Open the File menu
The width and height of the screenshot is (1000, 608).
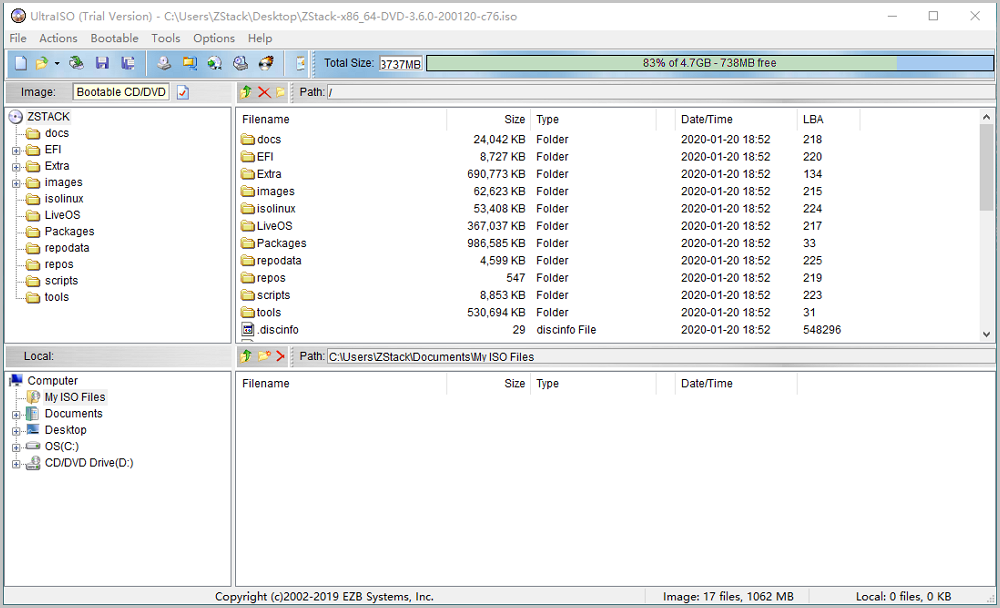pyautogui.click(x=18, y=38)
